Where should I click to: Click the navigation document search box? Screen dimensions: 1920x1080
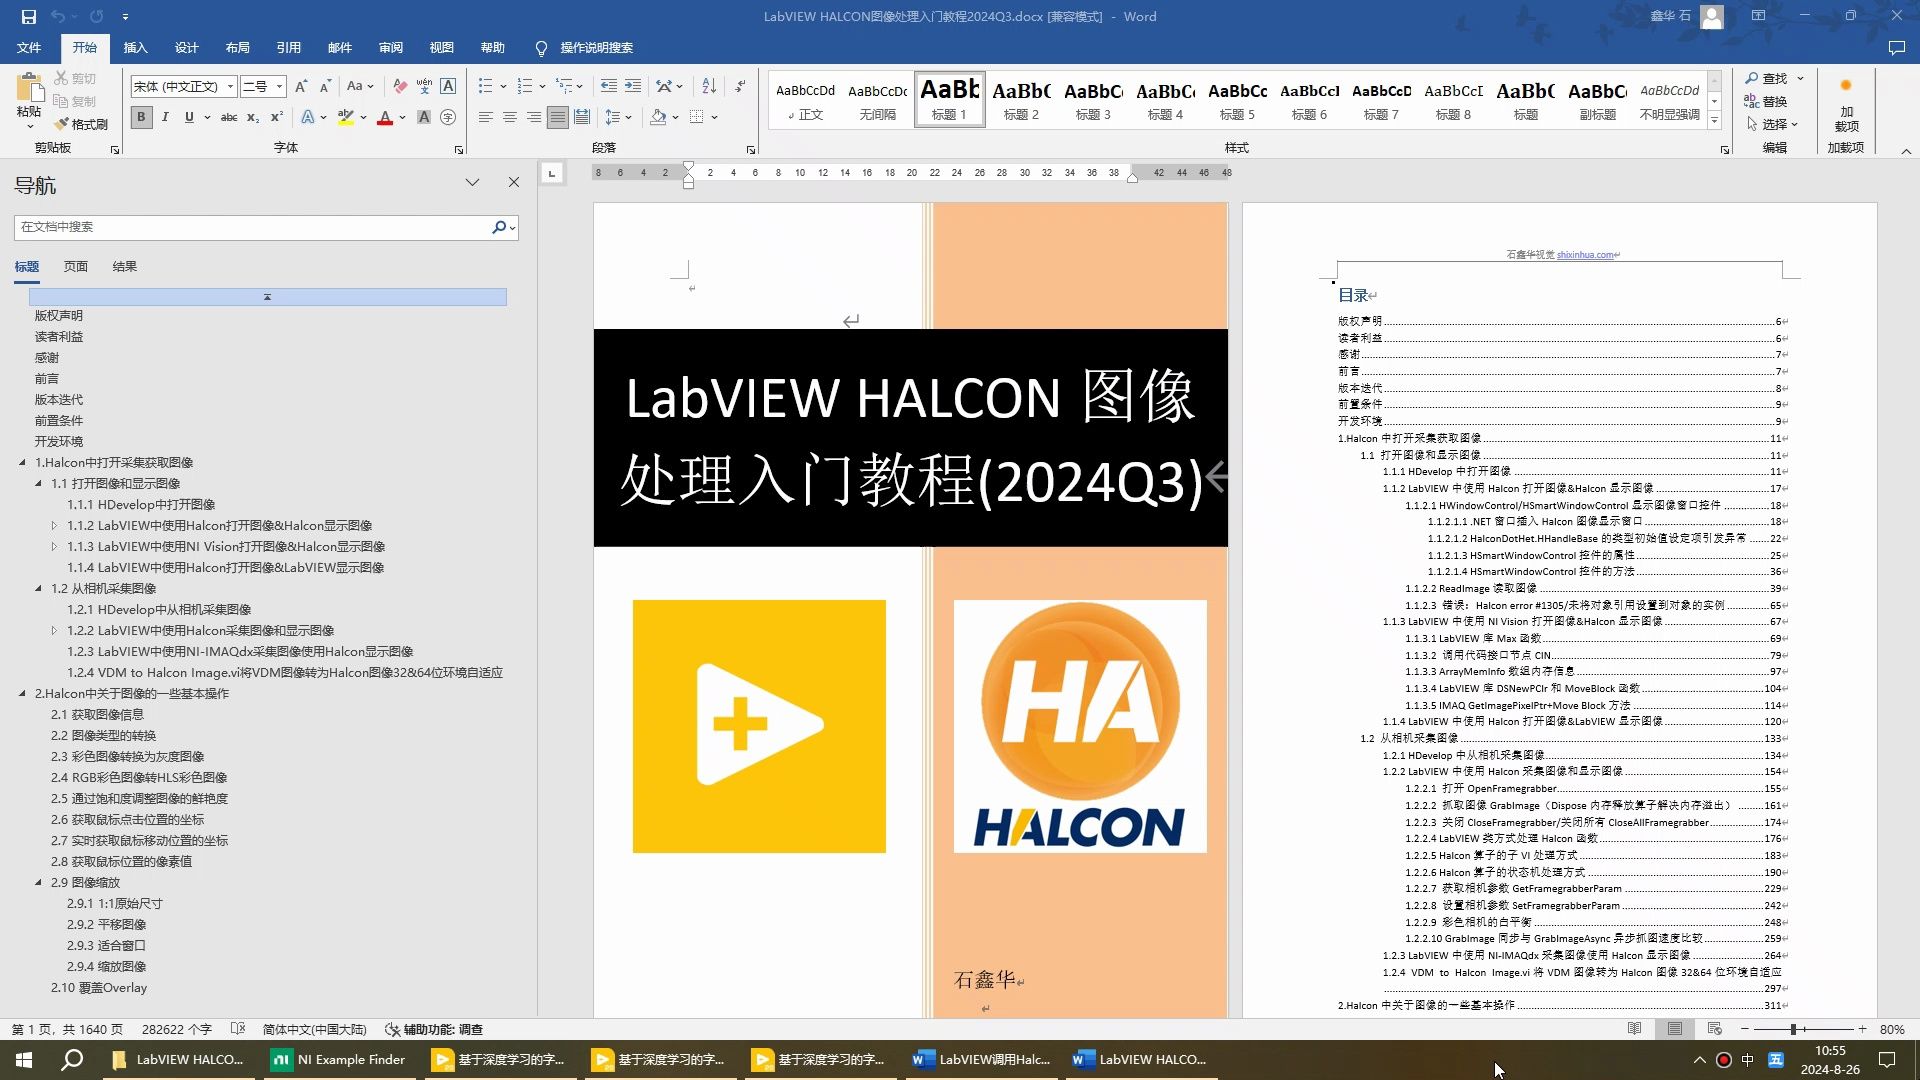click(x=250, y=227)
